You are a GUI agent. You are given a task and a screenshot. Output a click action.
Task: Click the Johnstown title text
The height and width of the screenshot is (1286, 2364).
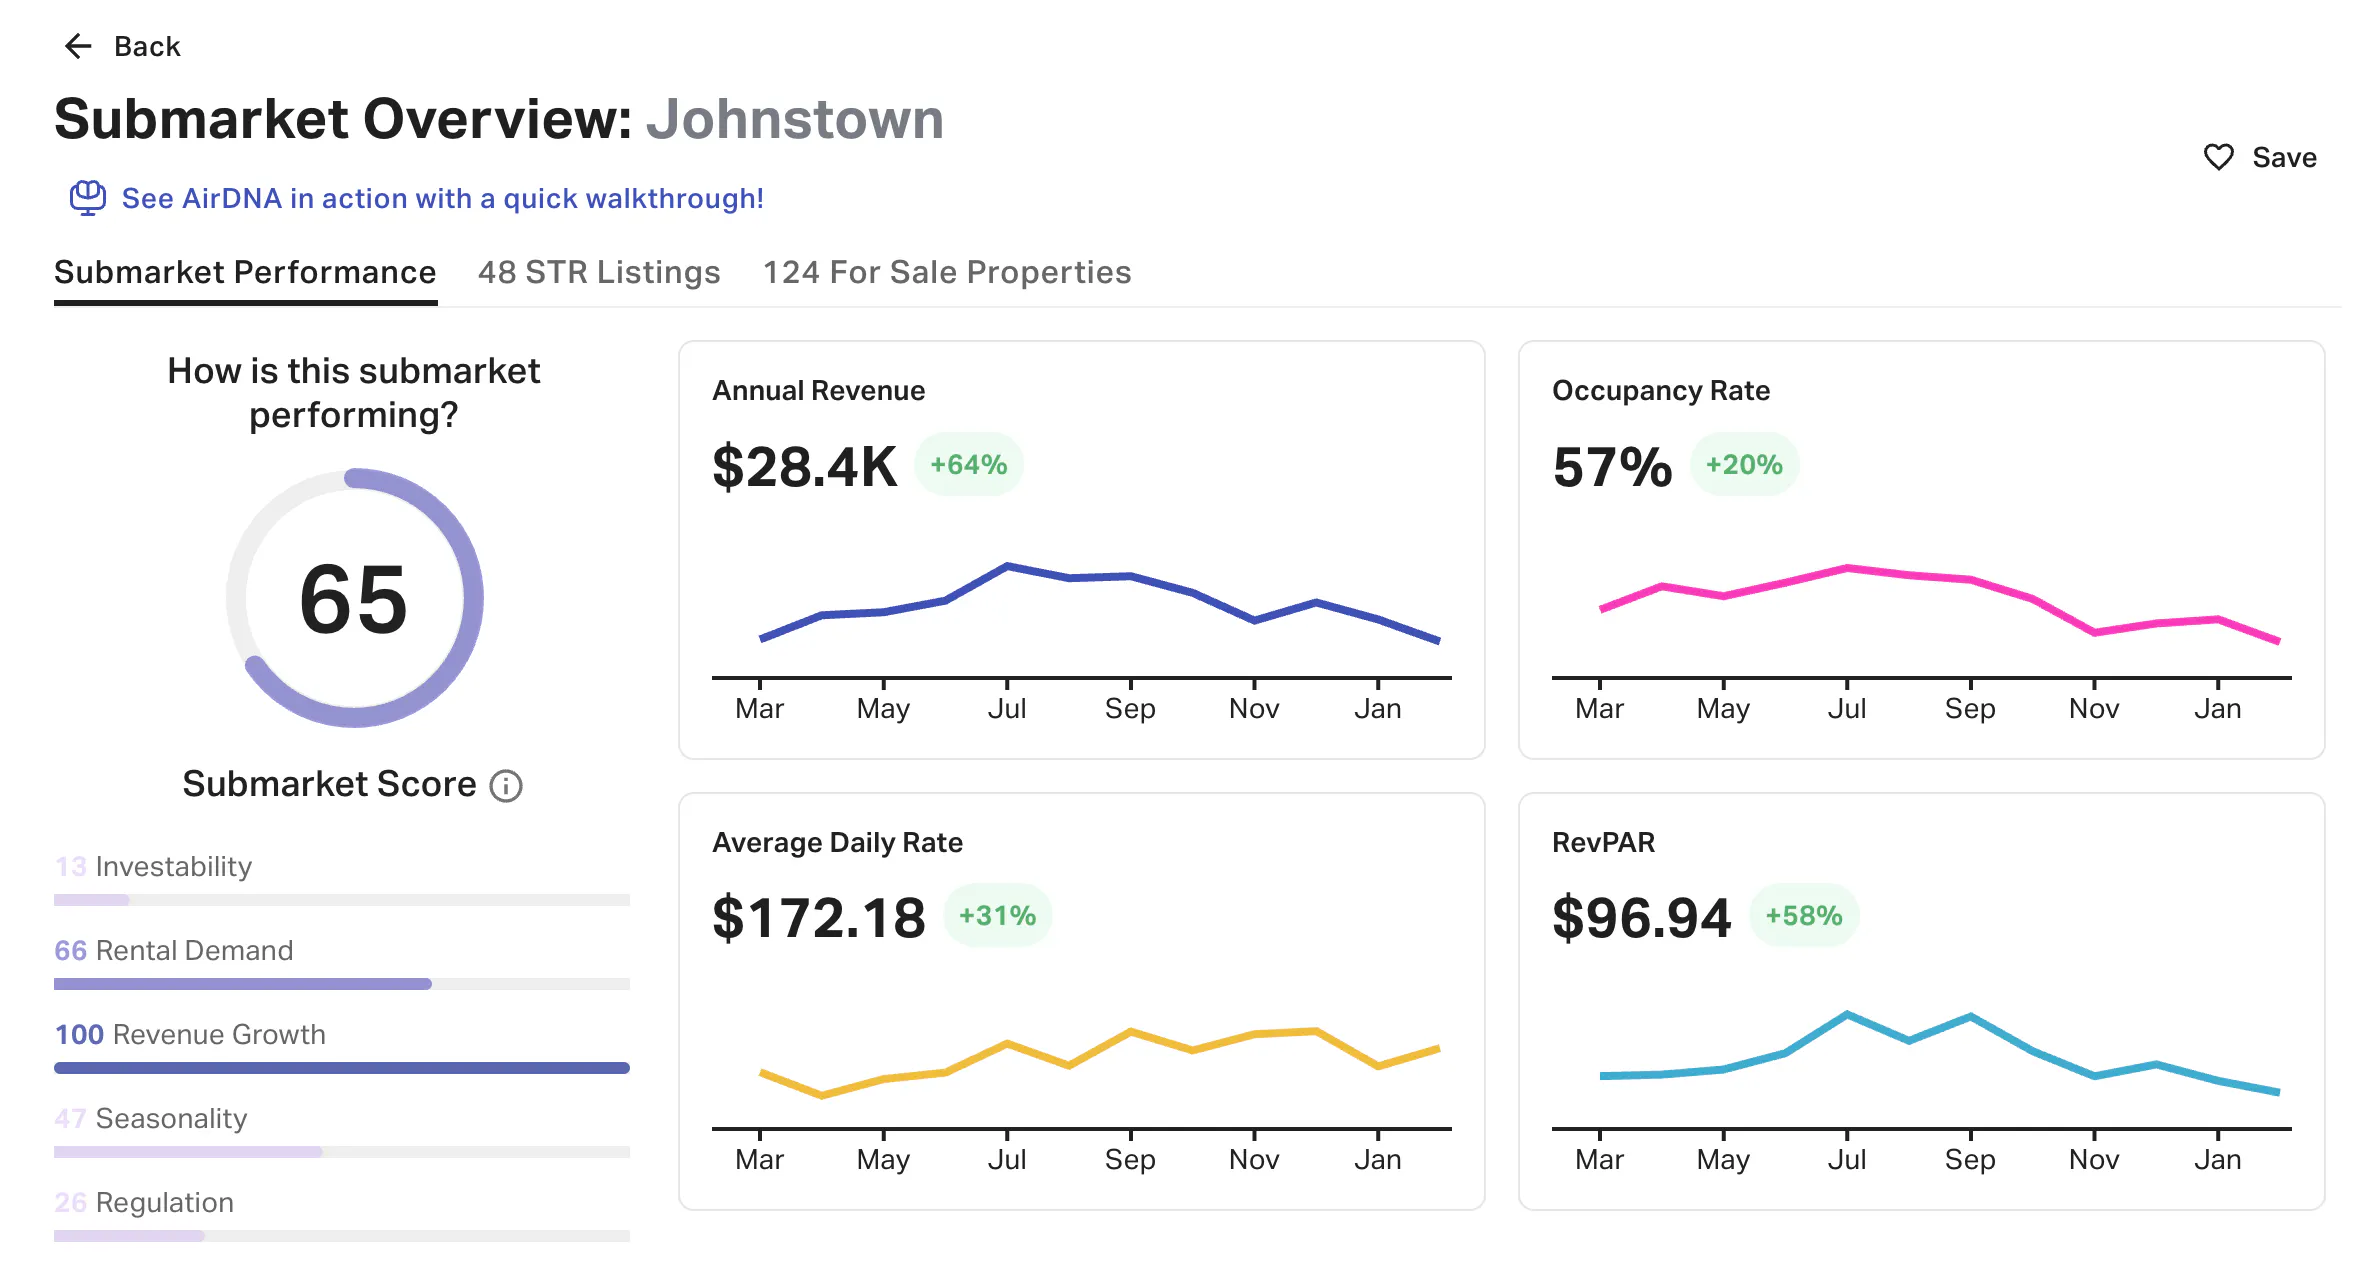[795, 119]
